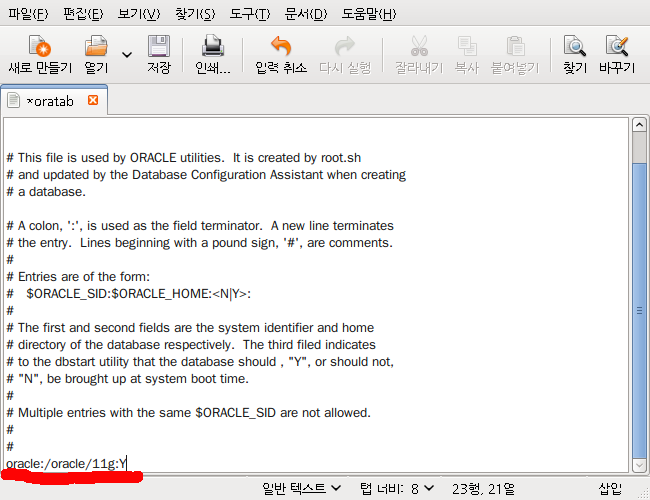Click the 찾기 (Find) magnifier icon
Image resolution: width=650 pixels, height=500 pixels.
(x=575, y=46)
